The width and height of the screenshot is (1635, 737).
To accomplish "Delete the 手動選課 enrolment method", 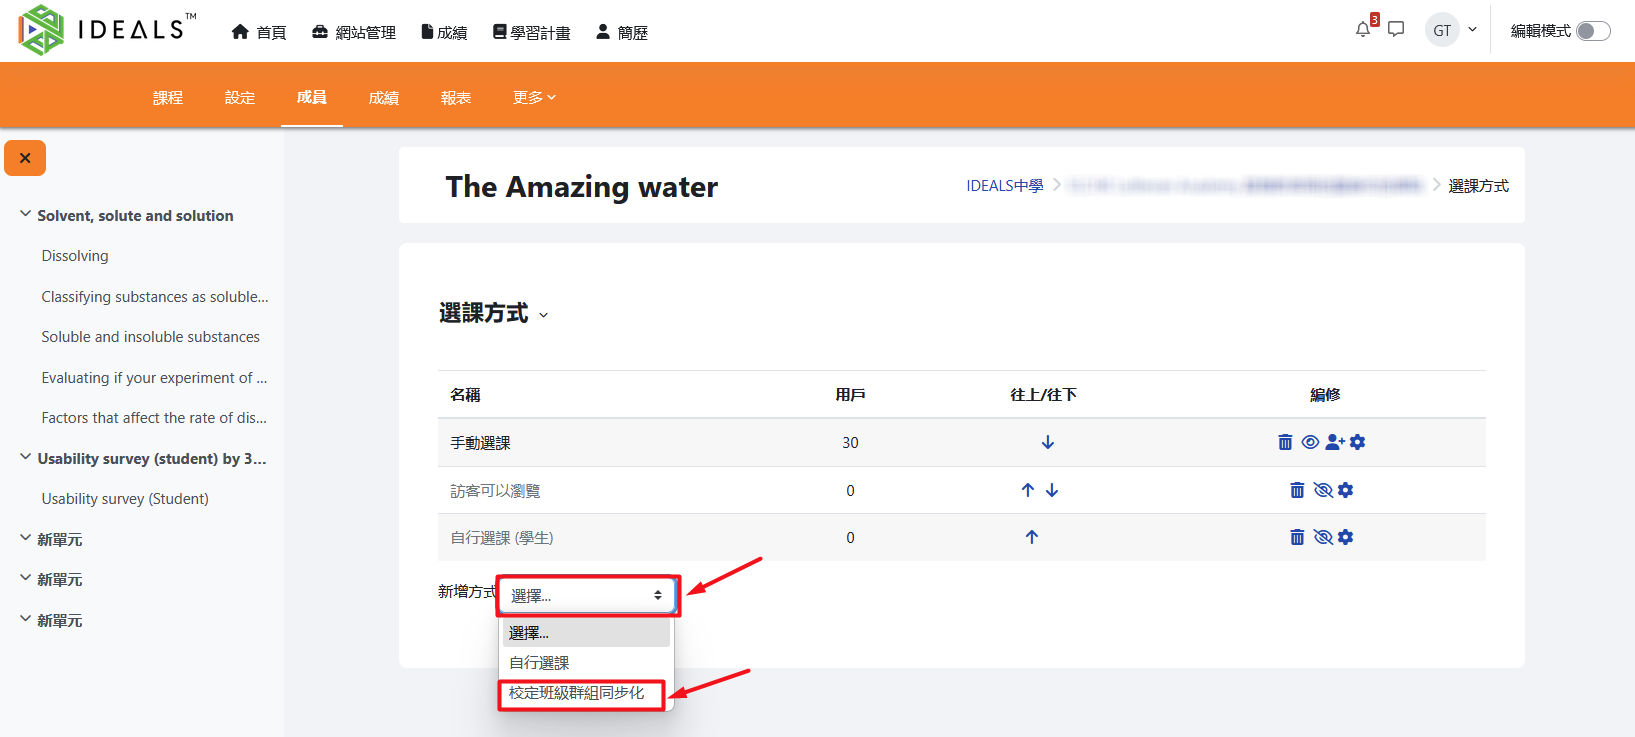I will [1285, 442].
